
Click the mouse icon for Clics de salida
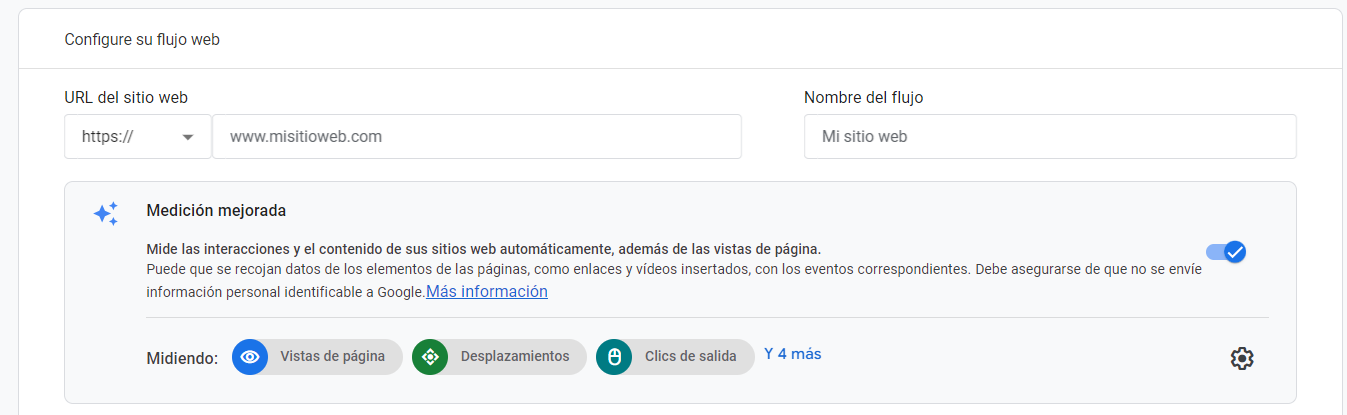click(614, 357)
